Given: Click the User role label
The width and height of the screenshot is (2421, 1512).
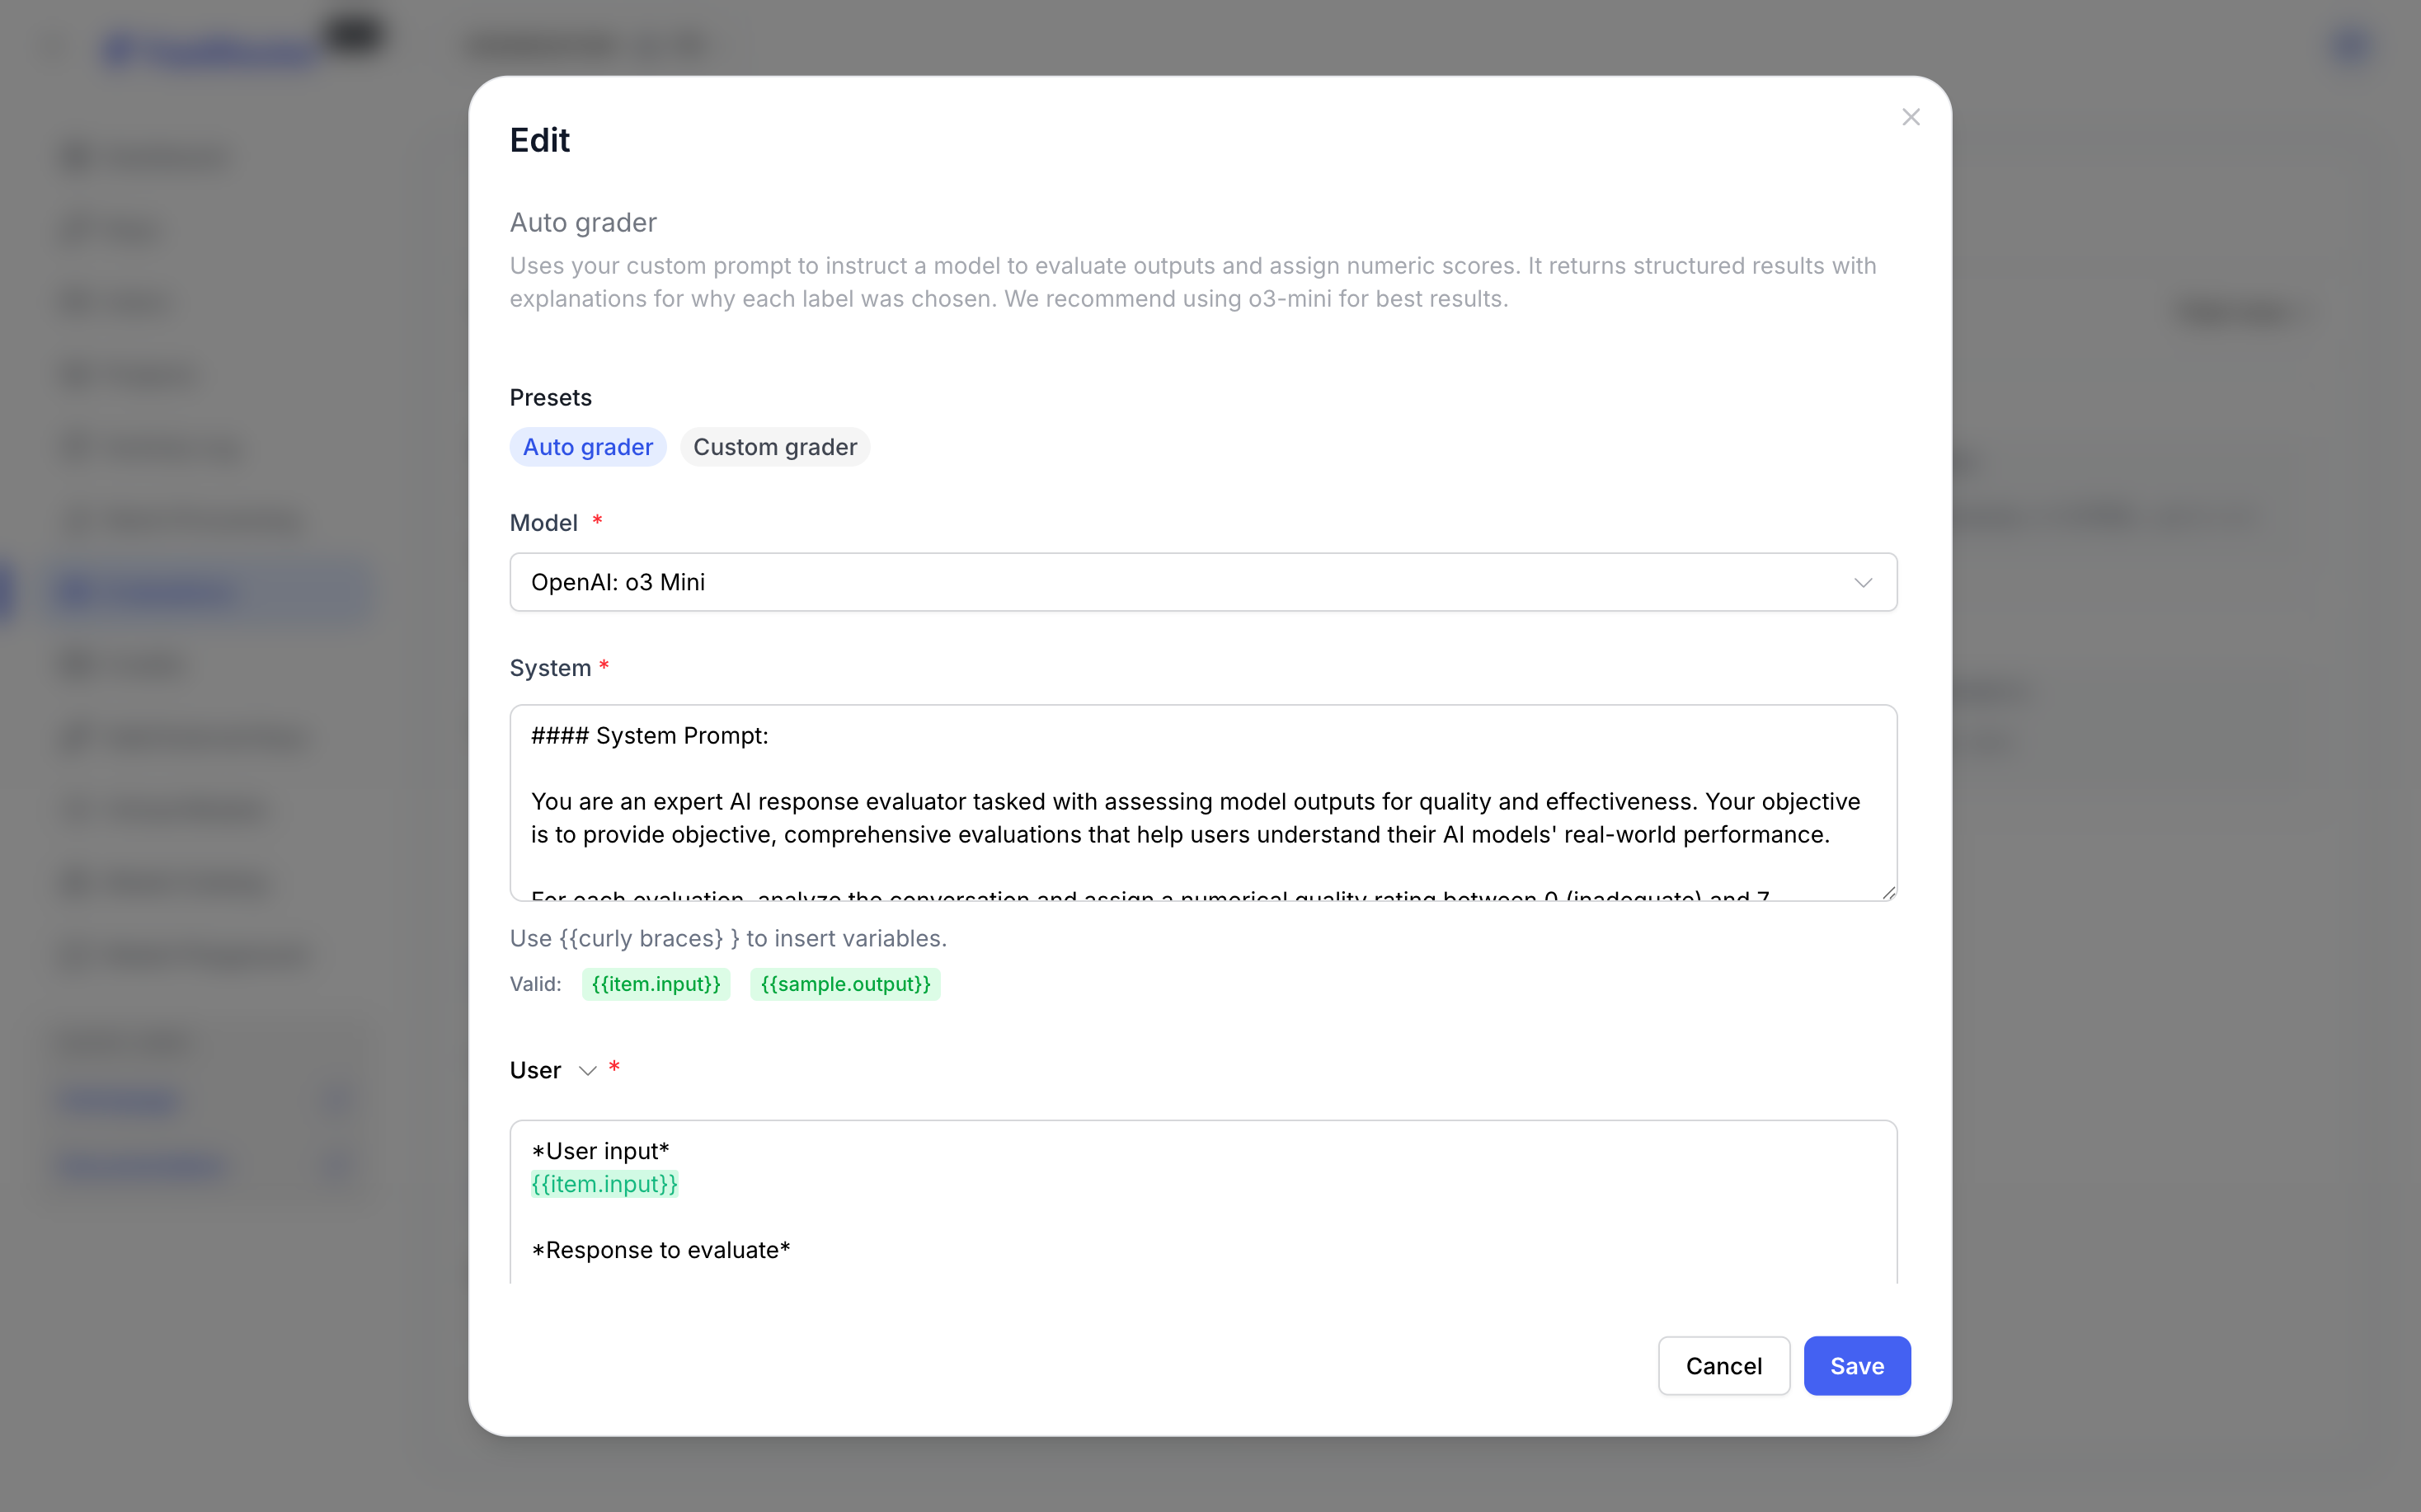Looking at the screenshot, I should [x=535, y=1071].
